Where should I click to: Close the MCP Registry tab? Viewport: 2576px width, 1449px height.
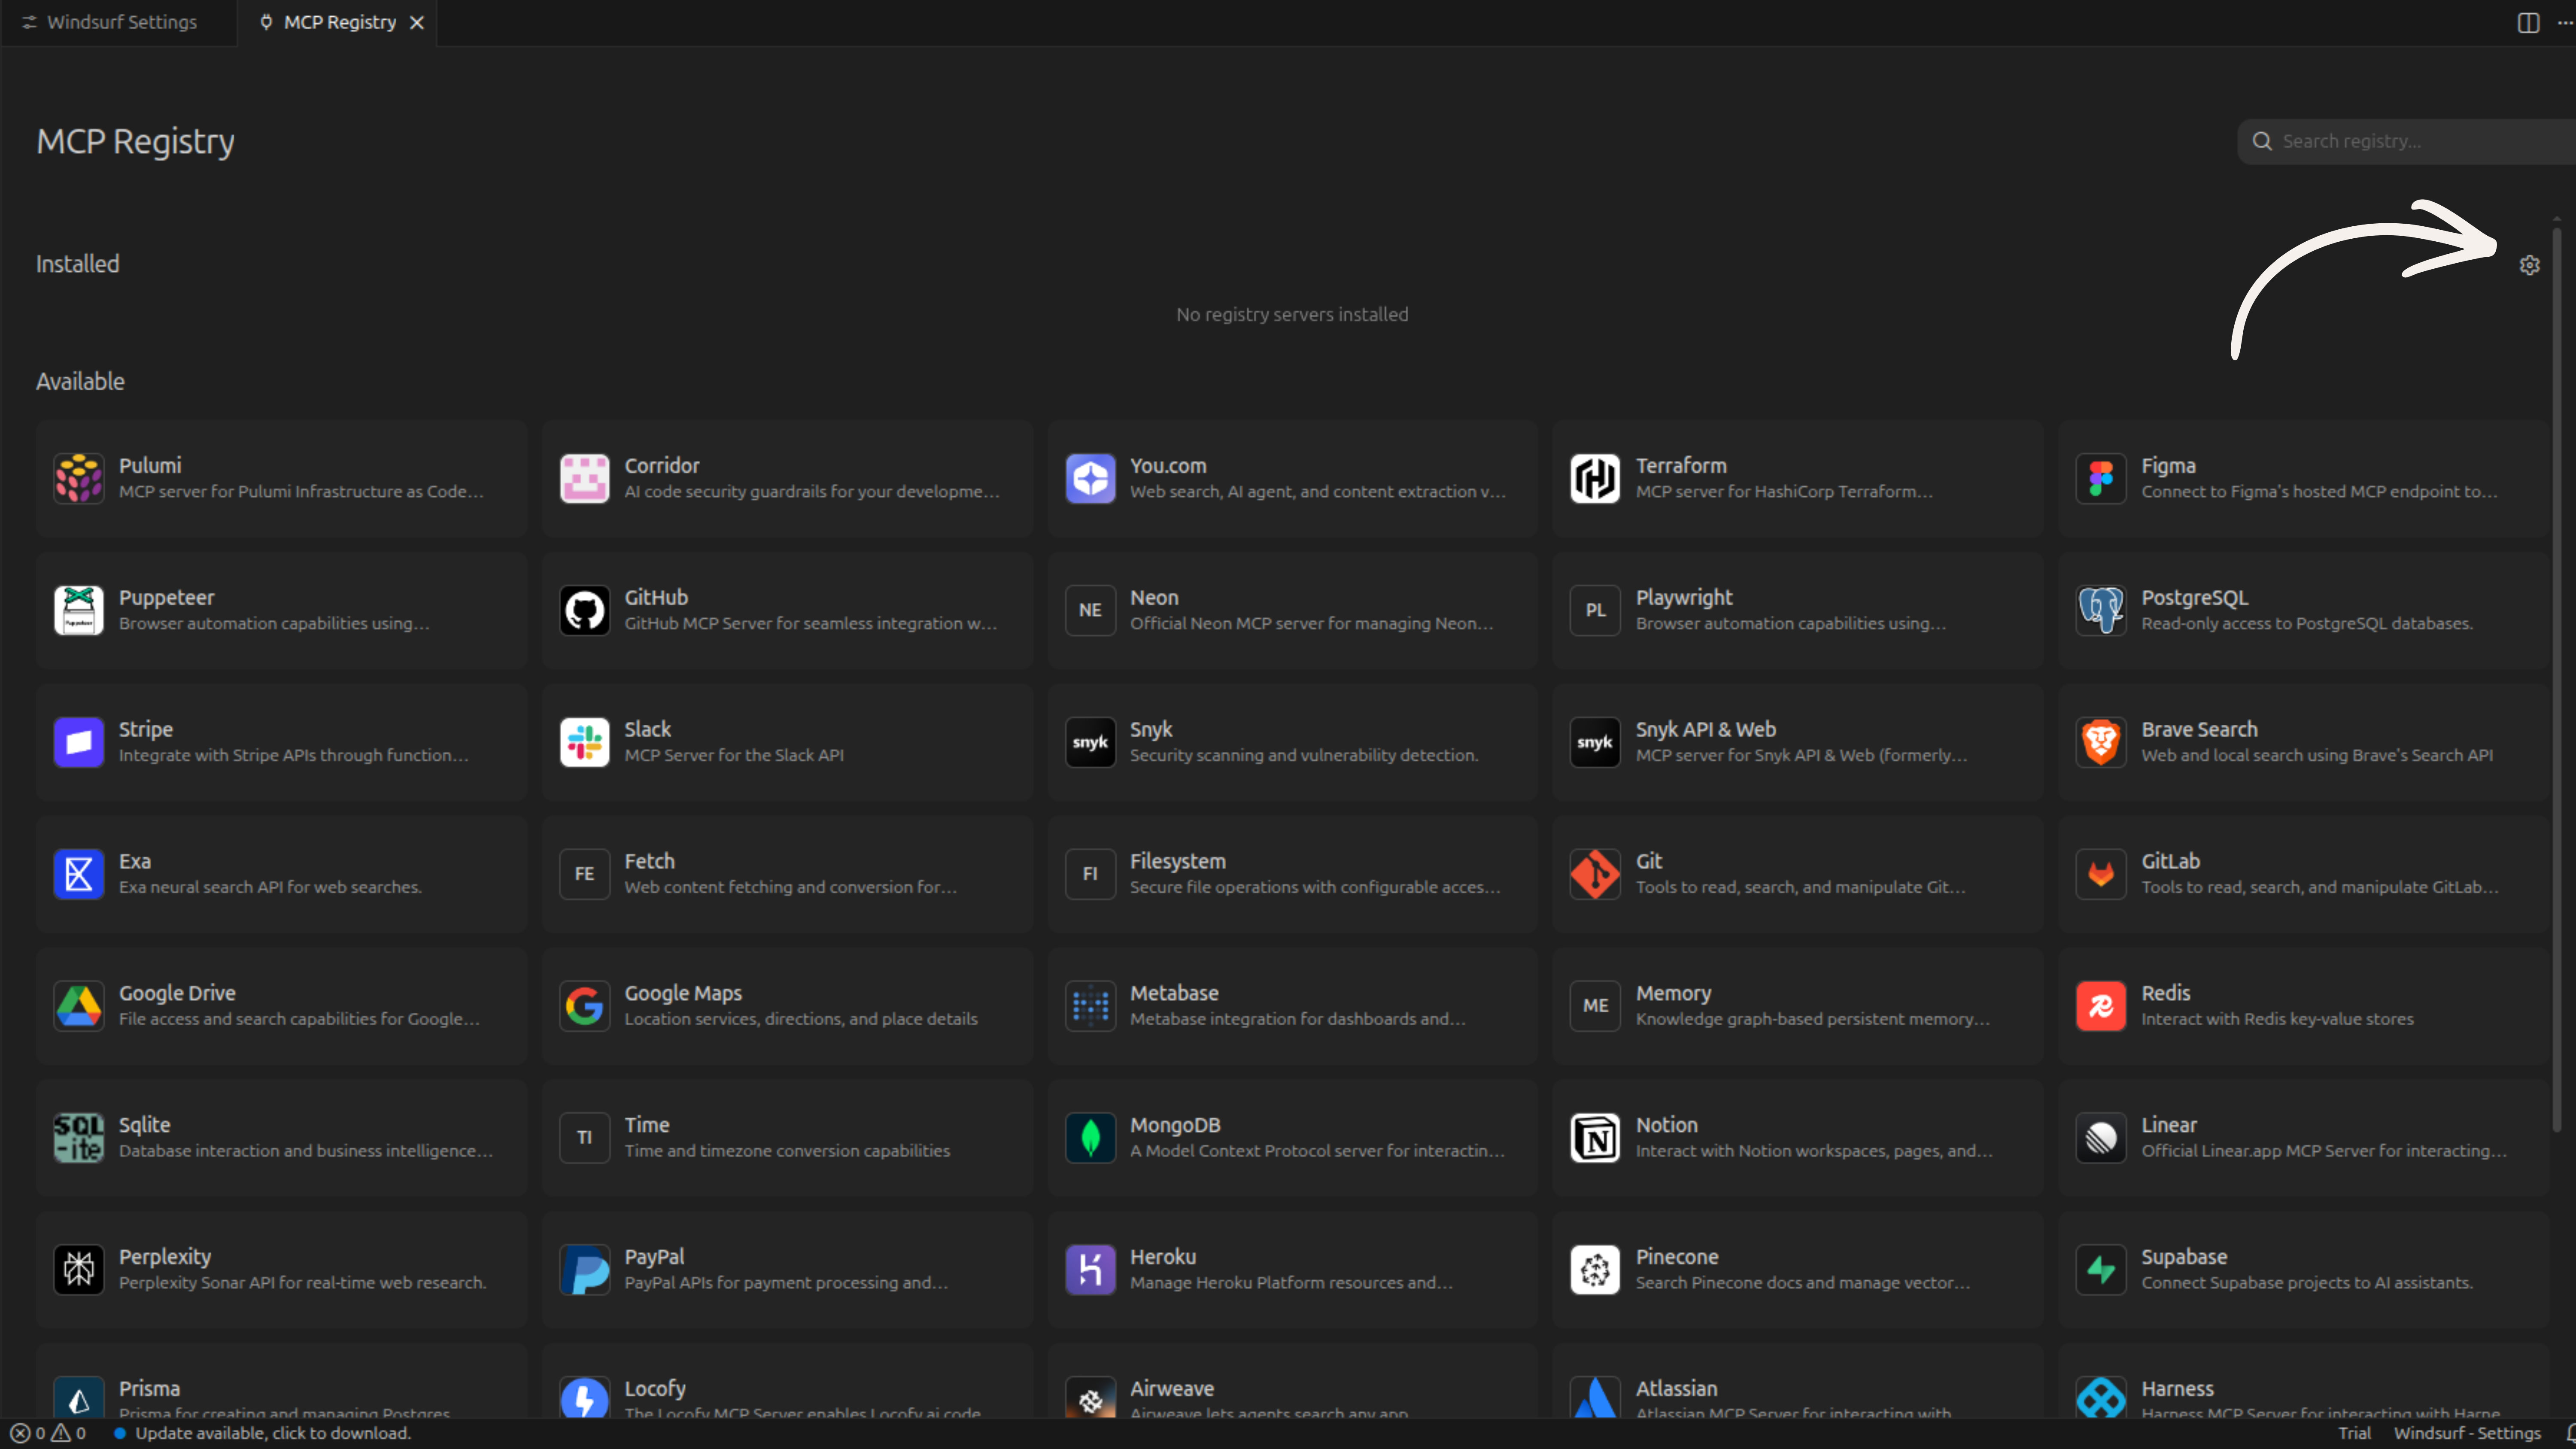417,22
